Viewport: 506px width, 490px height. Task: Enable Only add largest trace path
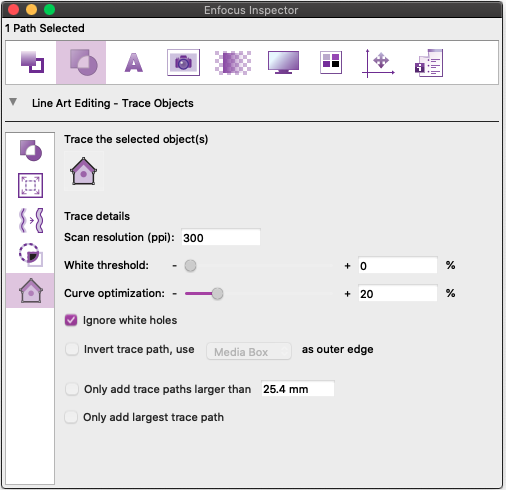coord(71,417)
